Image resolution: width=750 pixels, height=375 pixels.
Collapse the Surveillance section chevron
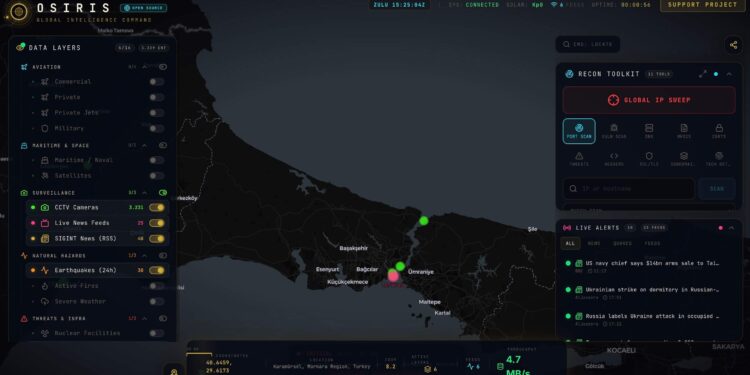tap(145, 192)
